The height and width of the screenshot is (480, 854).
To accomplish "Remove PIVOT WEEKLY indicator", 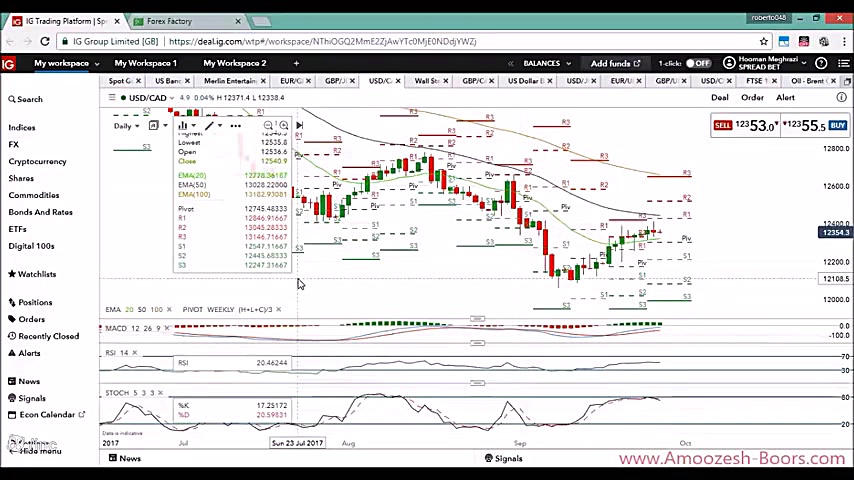I will click(x=279, y=309).
